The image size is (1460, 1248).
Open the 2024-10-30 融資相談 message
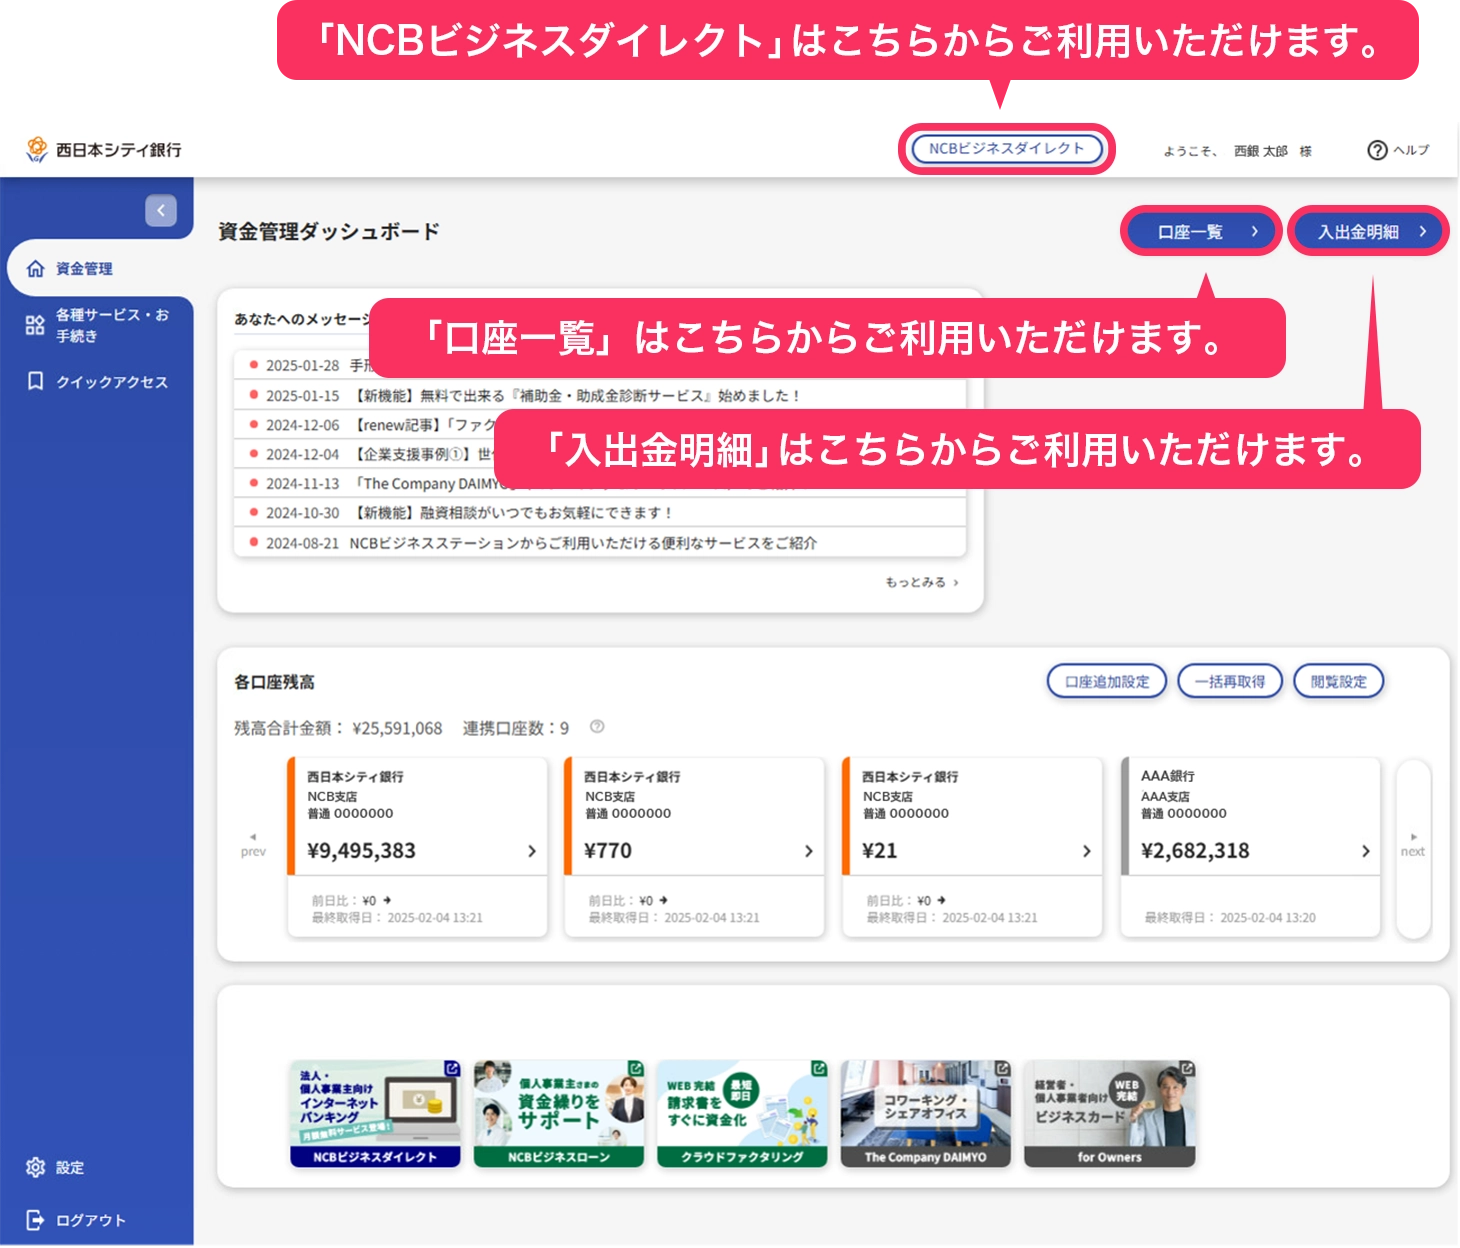point(600,513)
